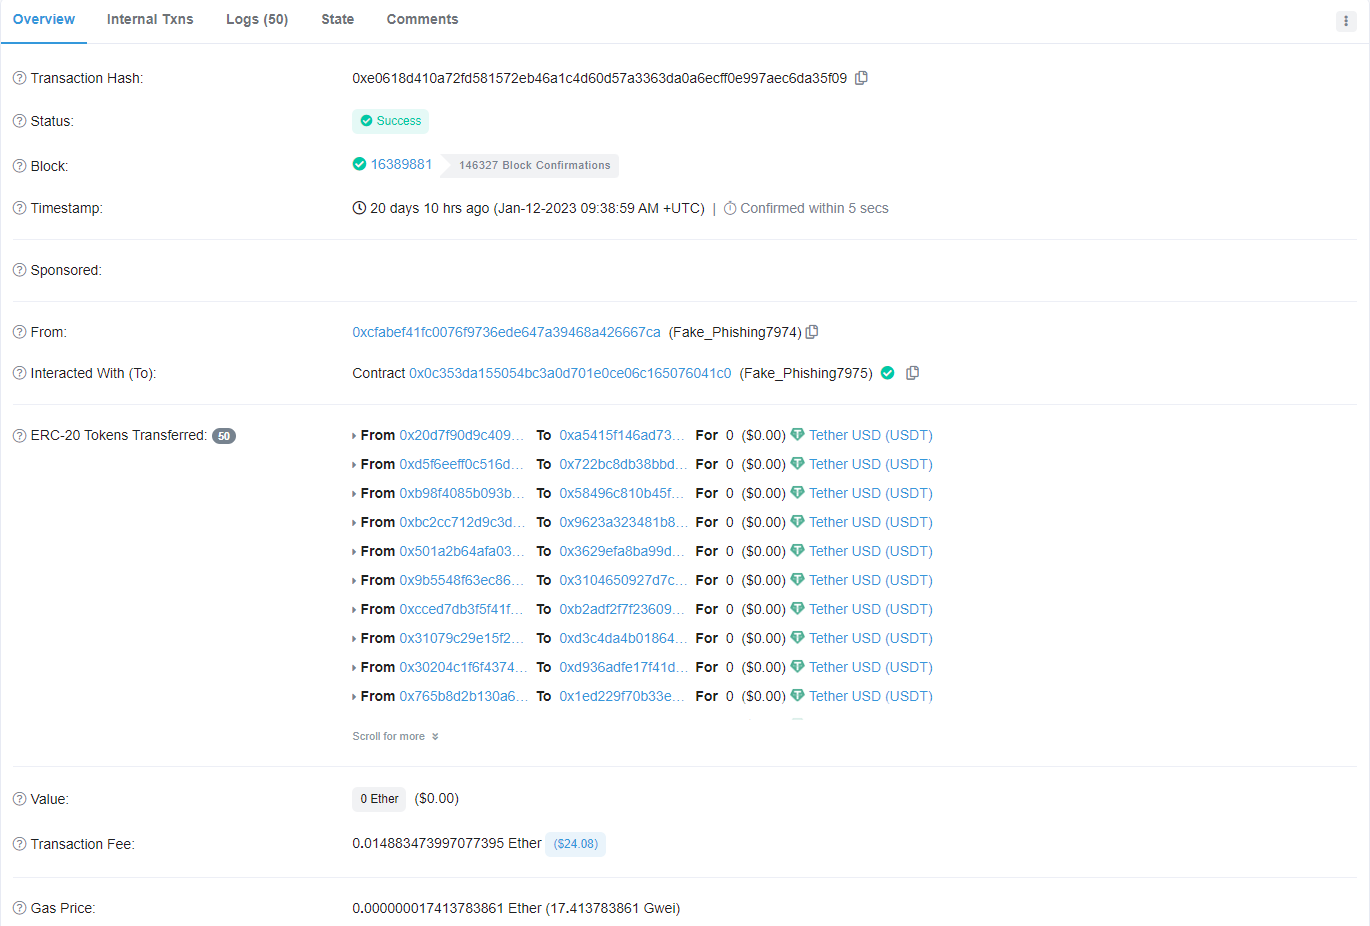The width and height of the screenshot is (1370, 926).
Task: Click Tether icon in 0xd5f6eeff0c516d transfer row
Action: 797,463
